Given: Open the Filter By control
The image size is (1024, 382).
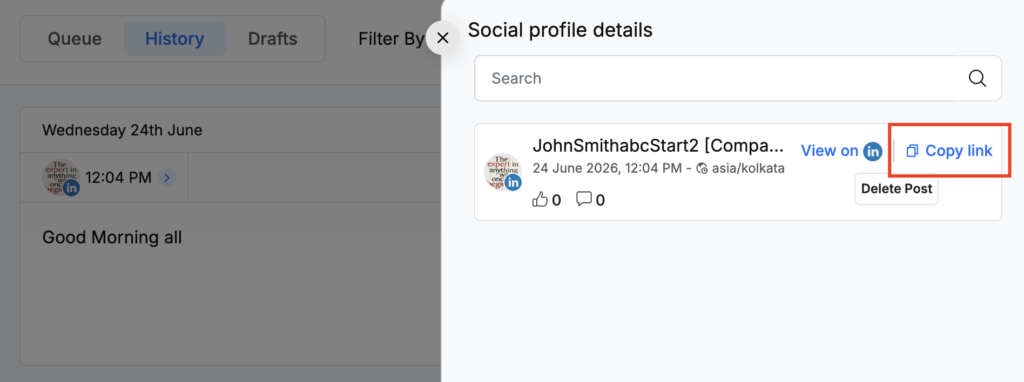Looking at the screenshot, I should pos(391,39).
